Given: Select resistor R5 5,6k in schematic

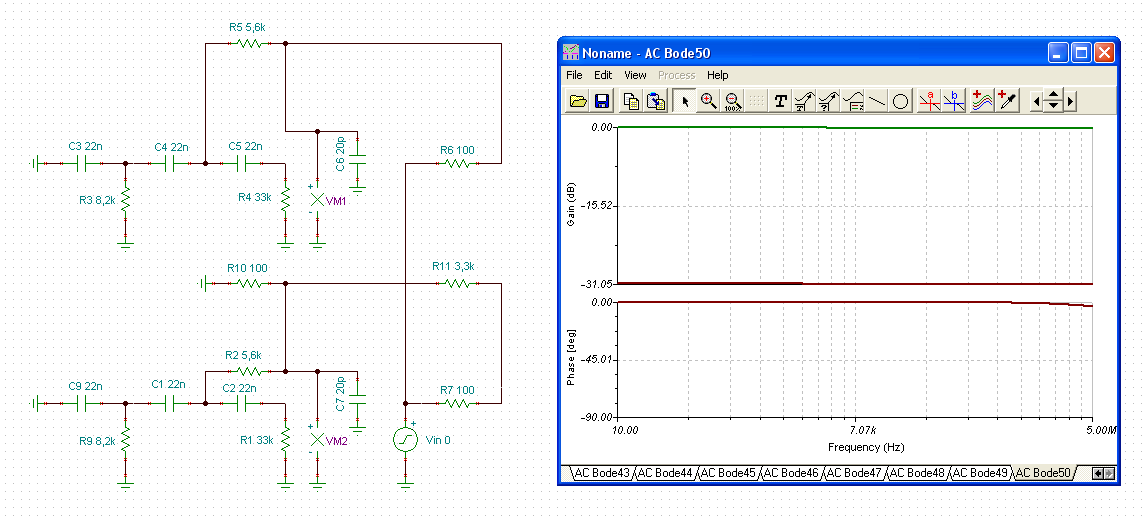Looking at the screenshot, I should point(248,43).
